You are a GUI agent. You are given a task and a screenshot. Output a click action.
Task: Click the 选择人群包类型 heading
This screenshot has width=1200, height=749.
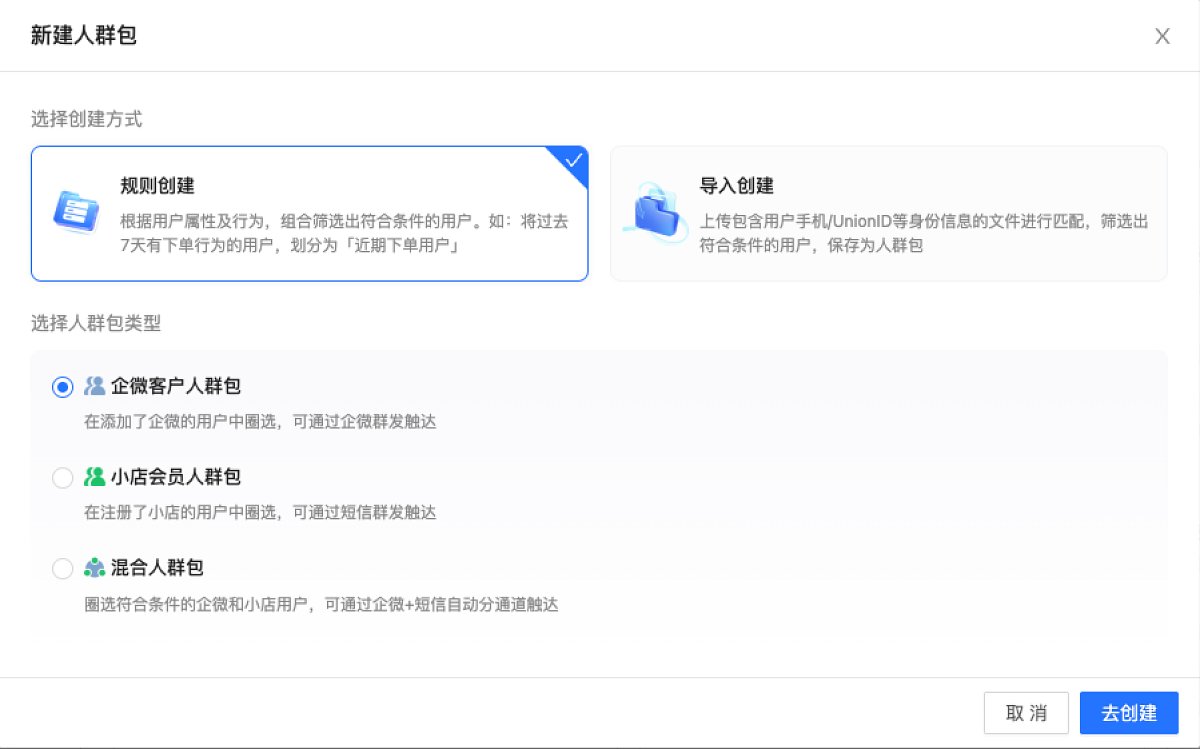[96, 323]
